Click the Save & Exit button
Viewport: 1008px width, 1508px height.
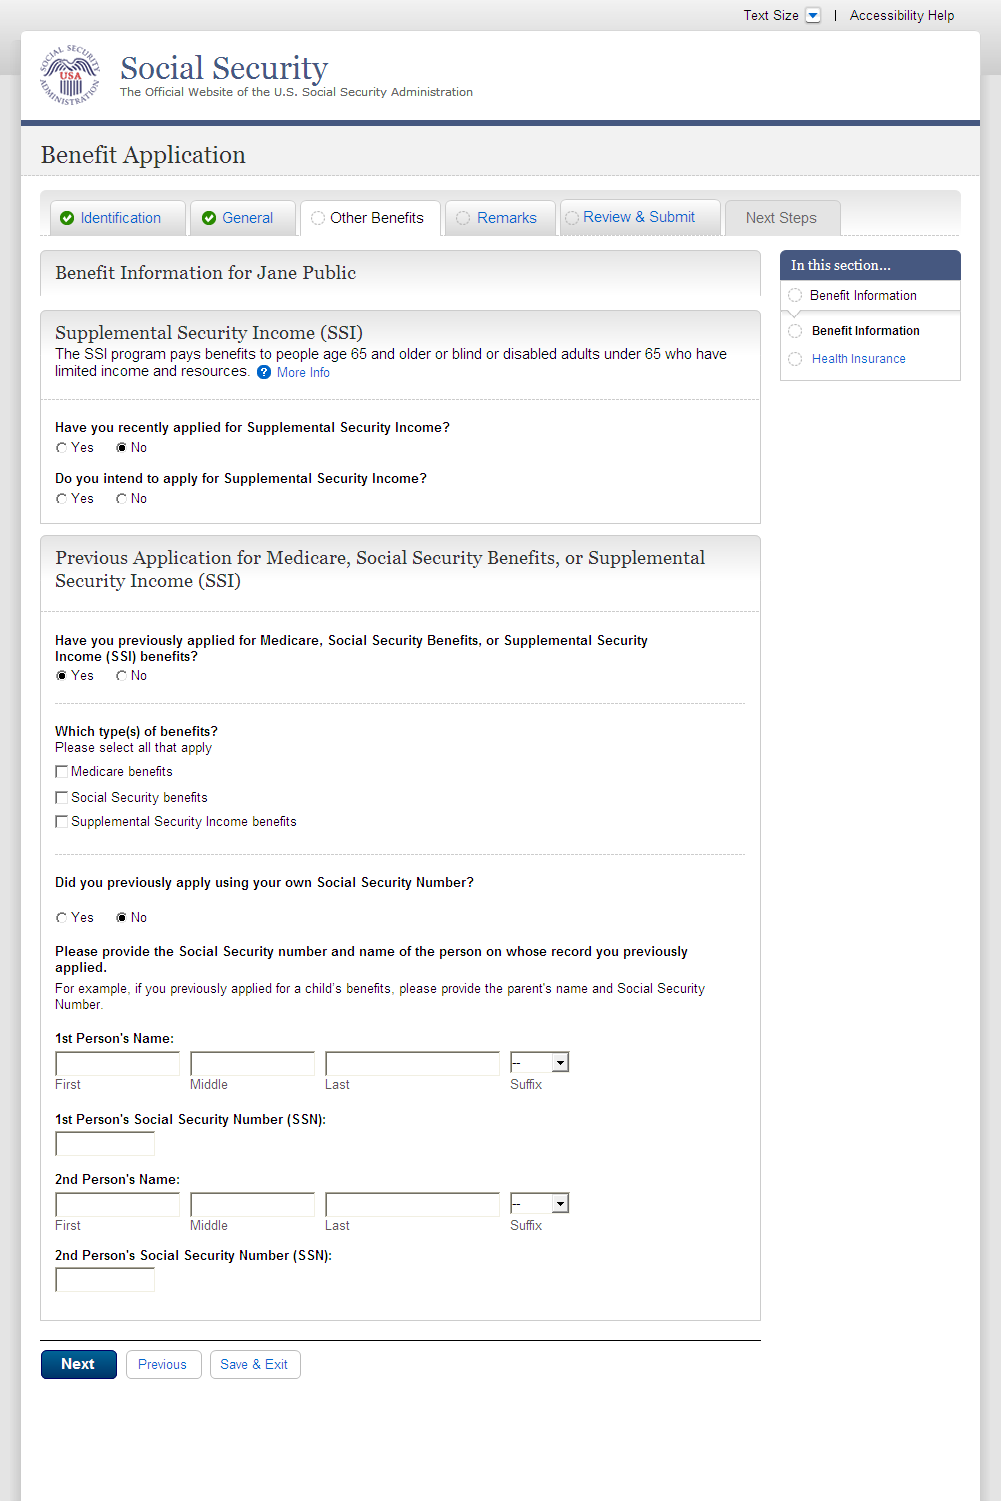click(254, 1365)
